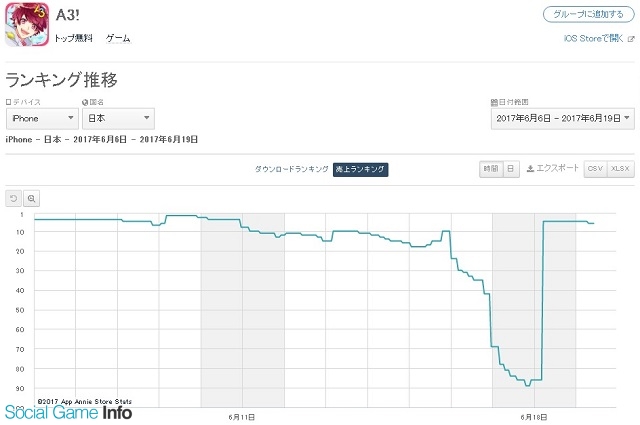Open the 日本 country dropdown
The width and height of the screenshot is (640, 425).
[118, 118]
